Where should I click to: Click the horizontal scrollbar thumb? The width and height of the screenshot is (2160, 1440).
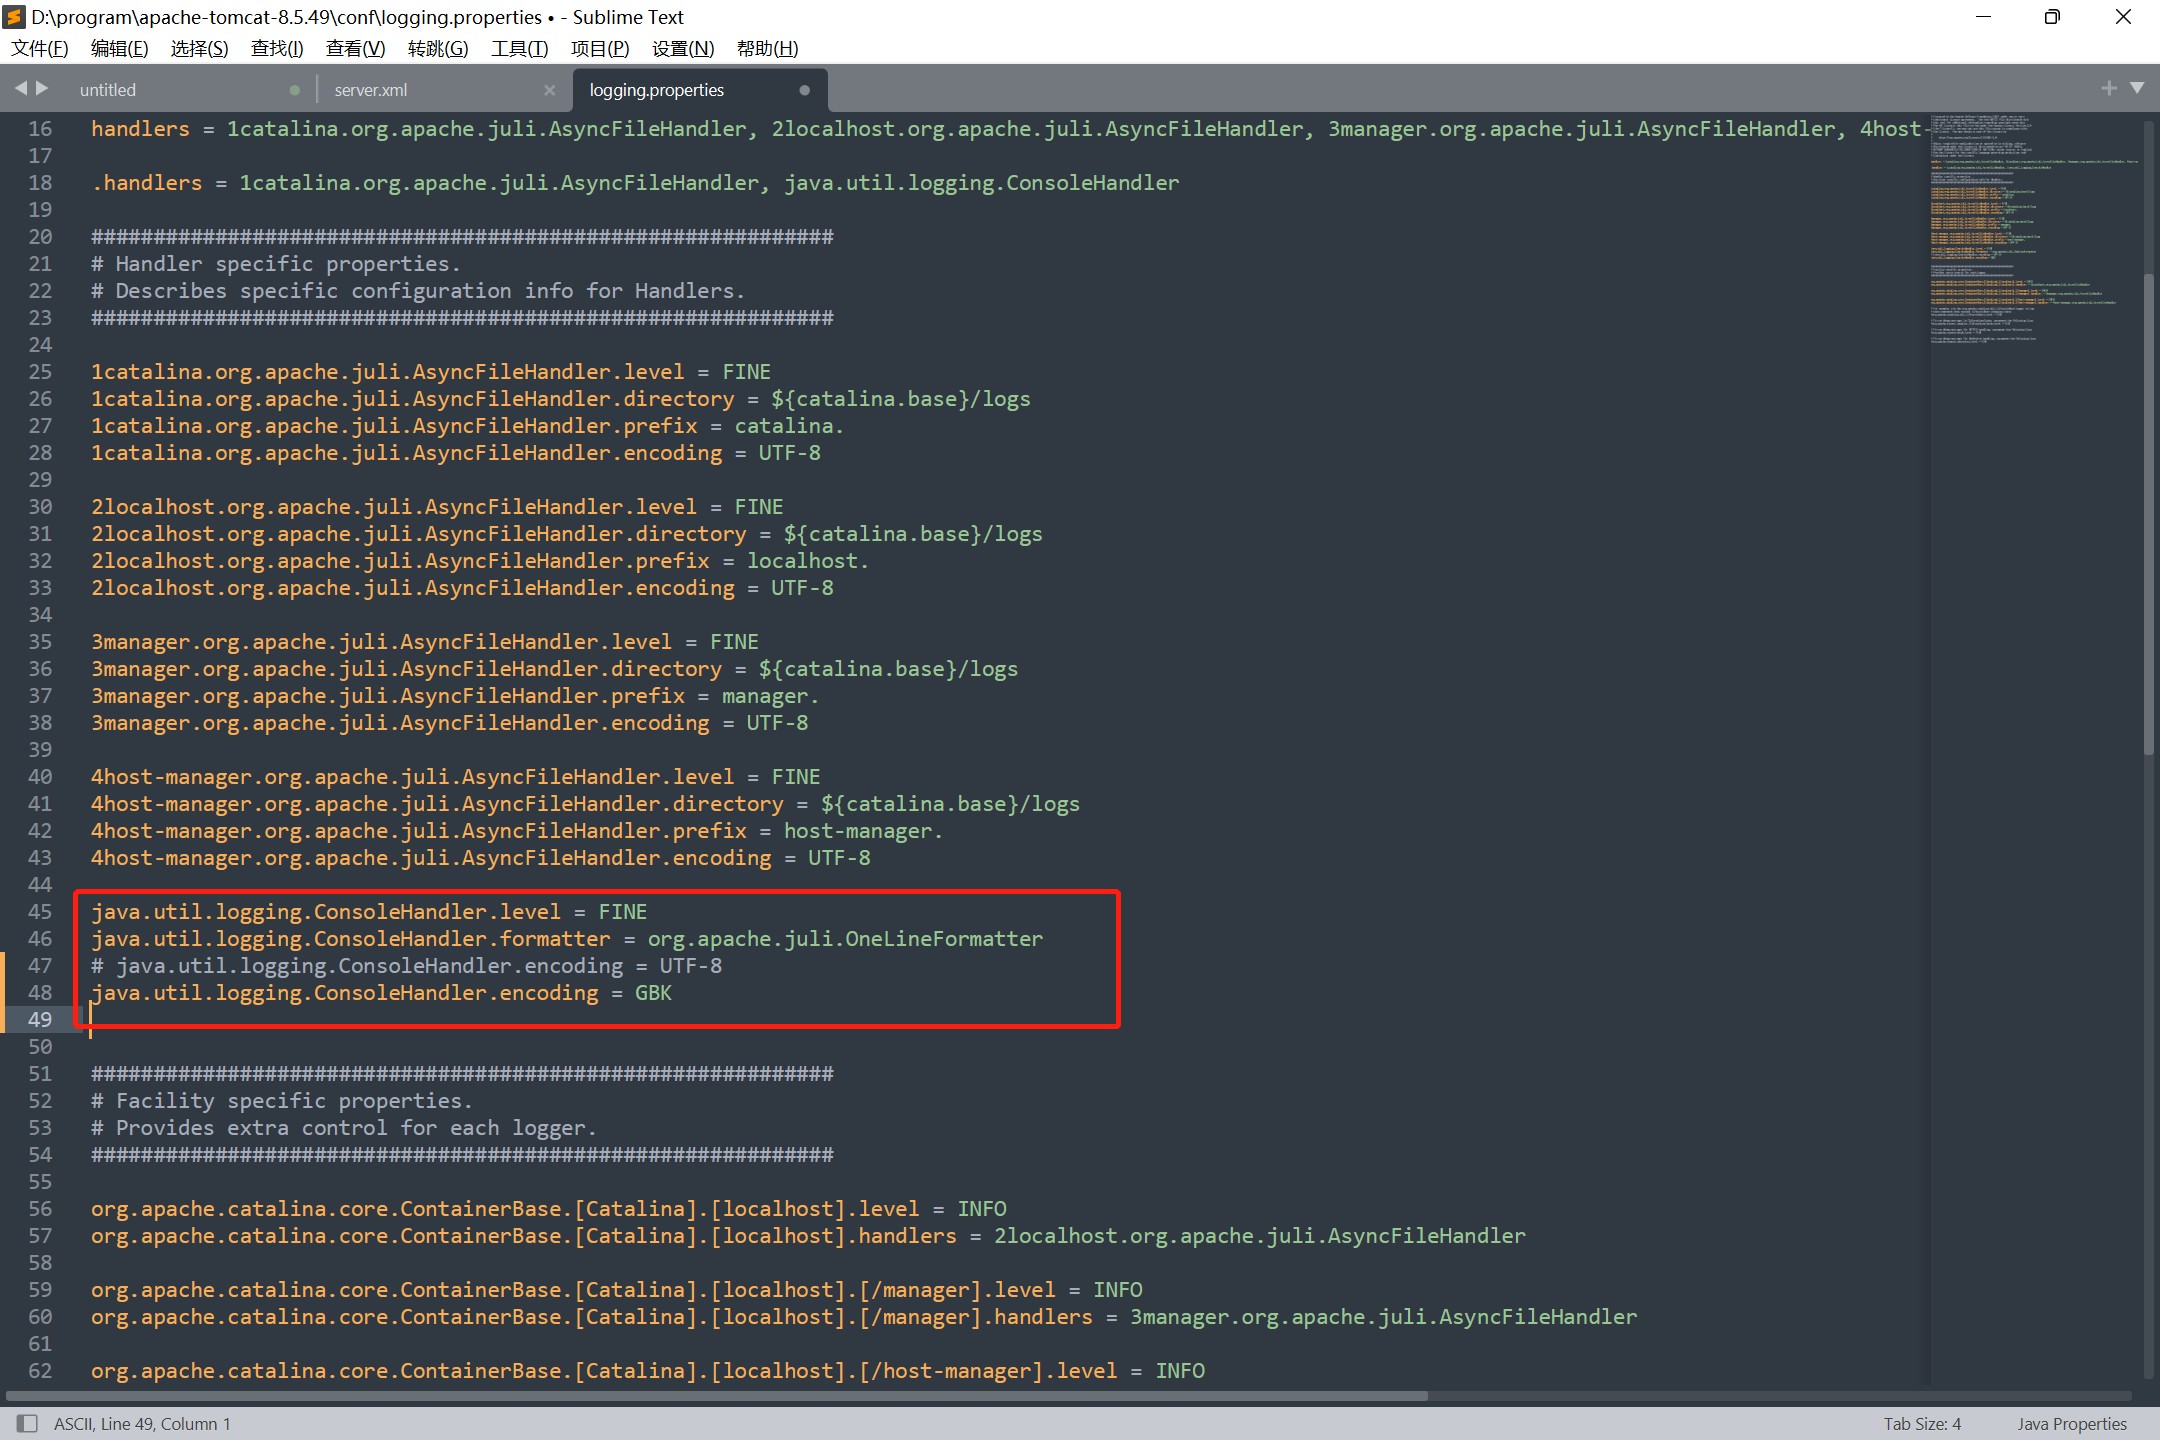[x=716, y=1395]
